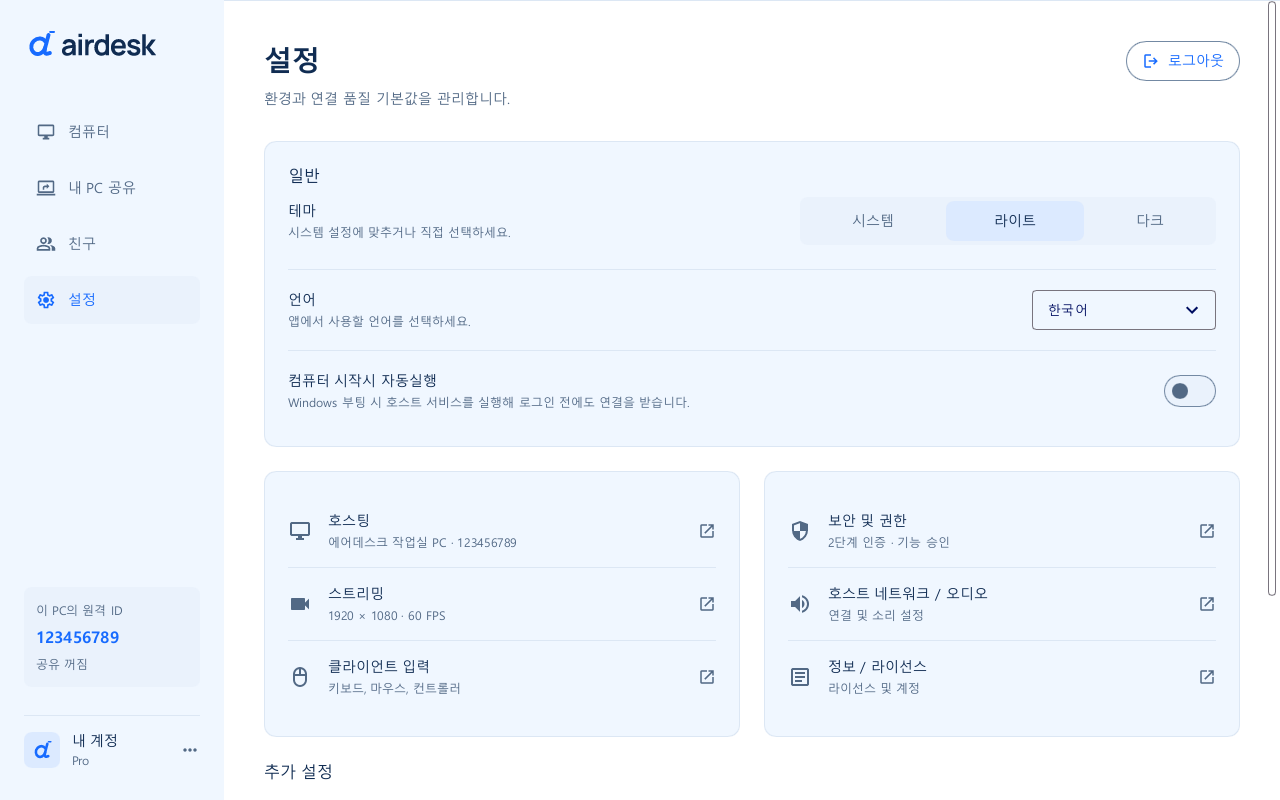
Task: Select the 다크 theme option
Action: pyautogui.click(x=1150, y=221)
